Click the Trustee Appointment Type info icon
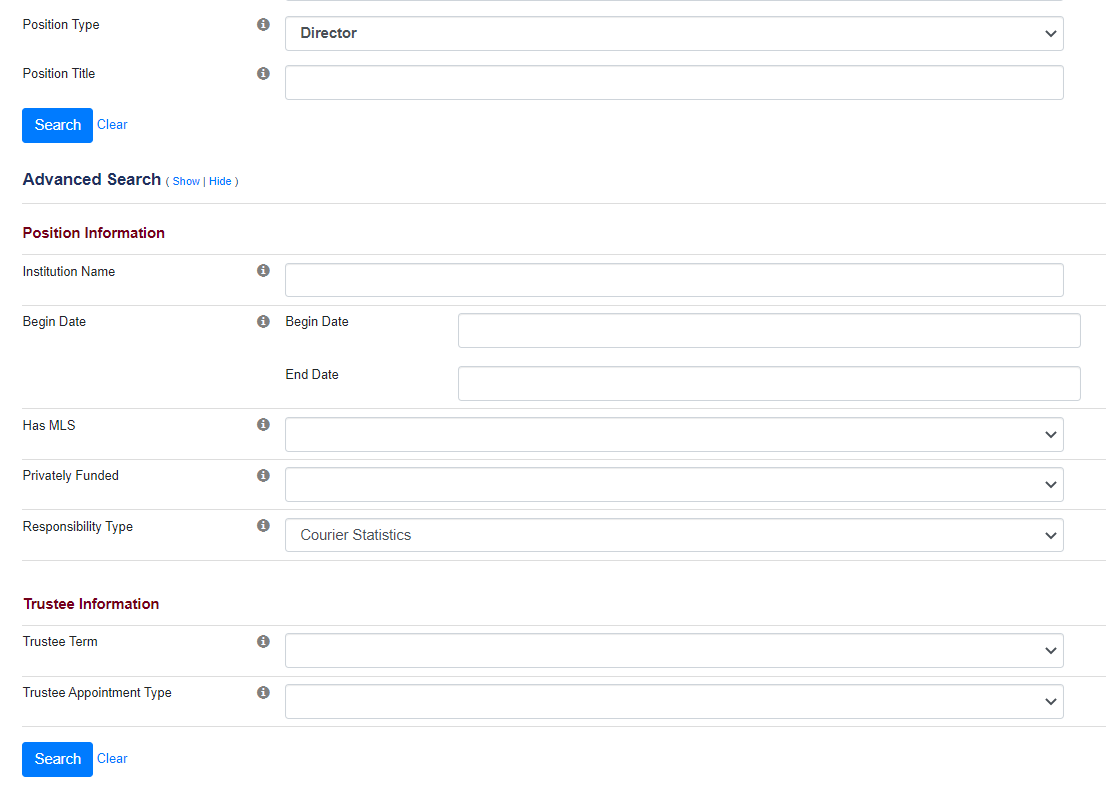 (x=263, y=691)
